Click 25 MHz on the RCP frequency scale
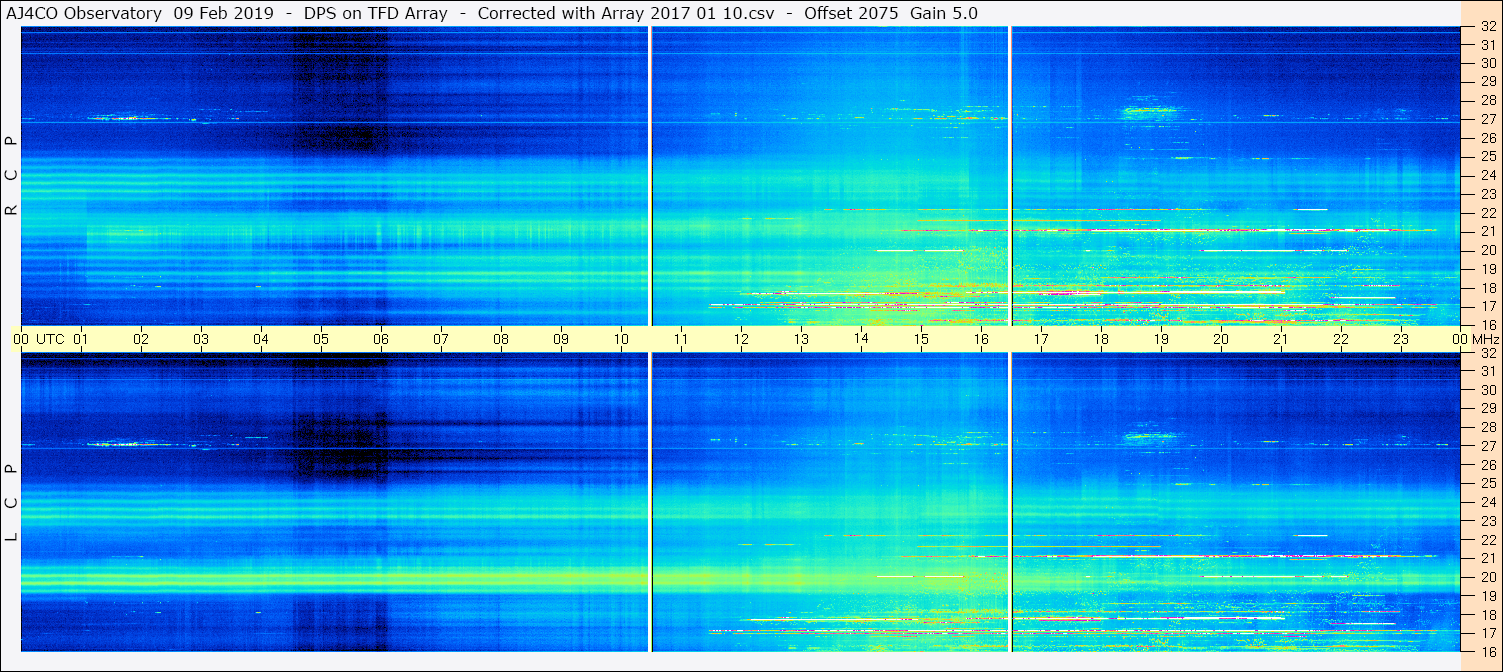This screenshot has width=1503, height=672. pyautogui.click(x=1487, y=156)
